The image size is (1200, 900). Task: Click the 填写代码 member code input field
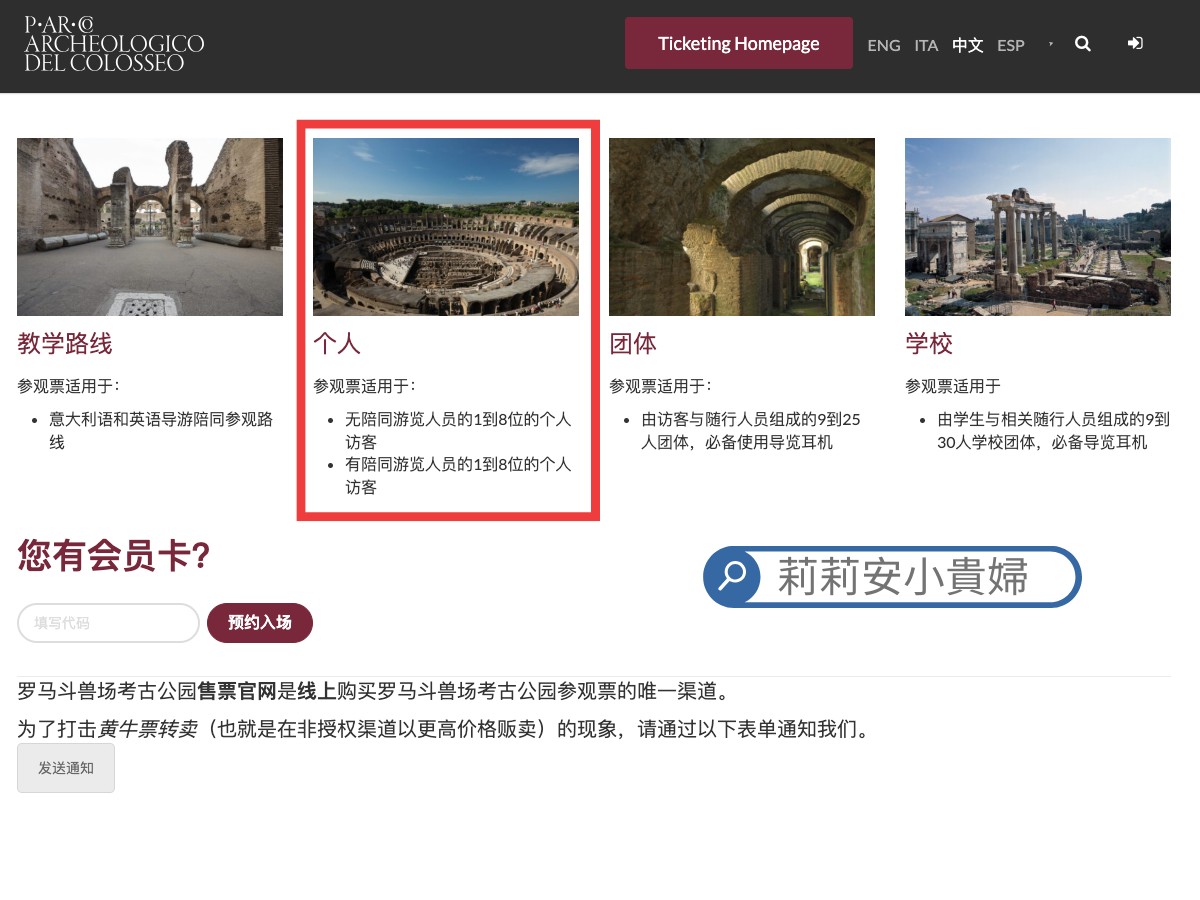107,622
